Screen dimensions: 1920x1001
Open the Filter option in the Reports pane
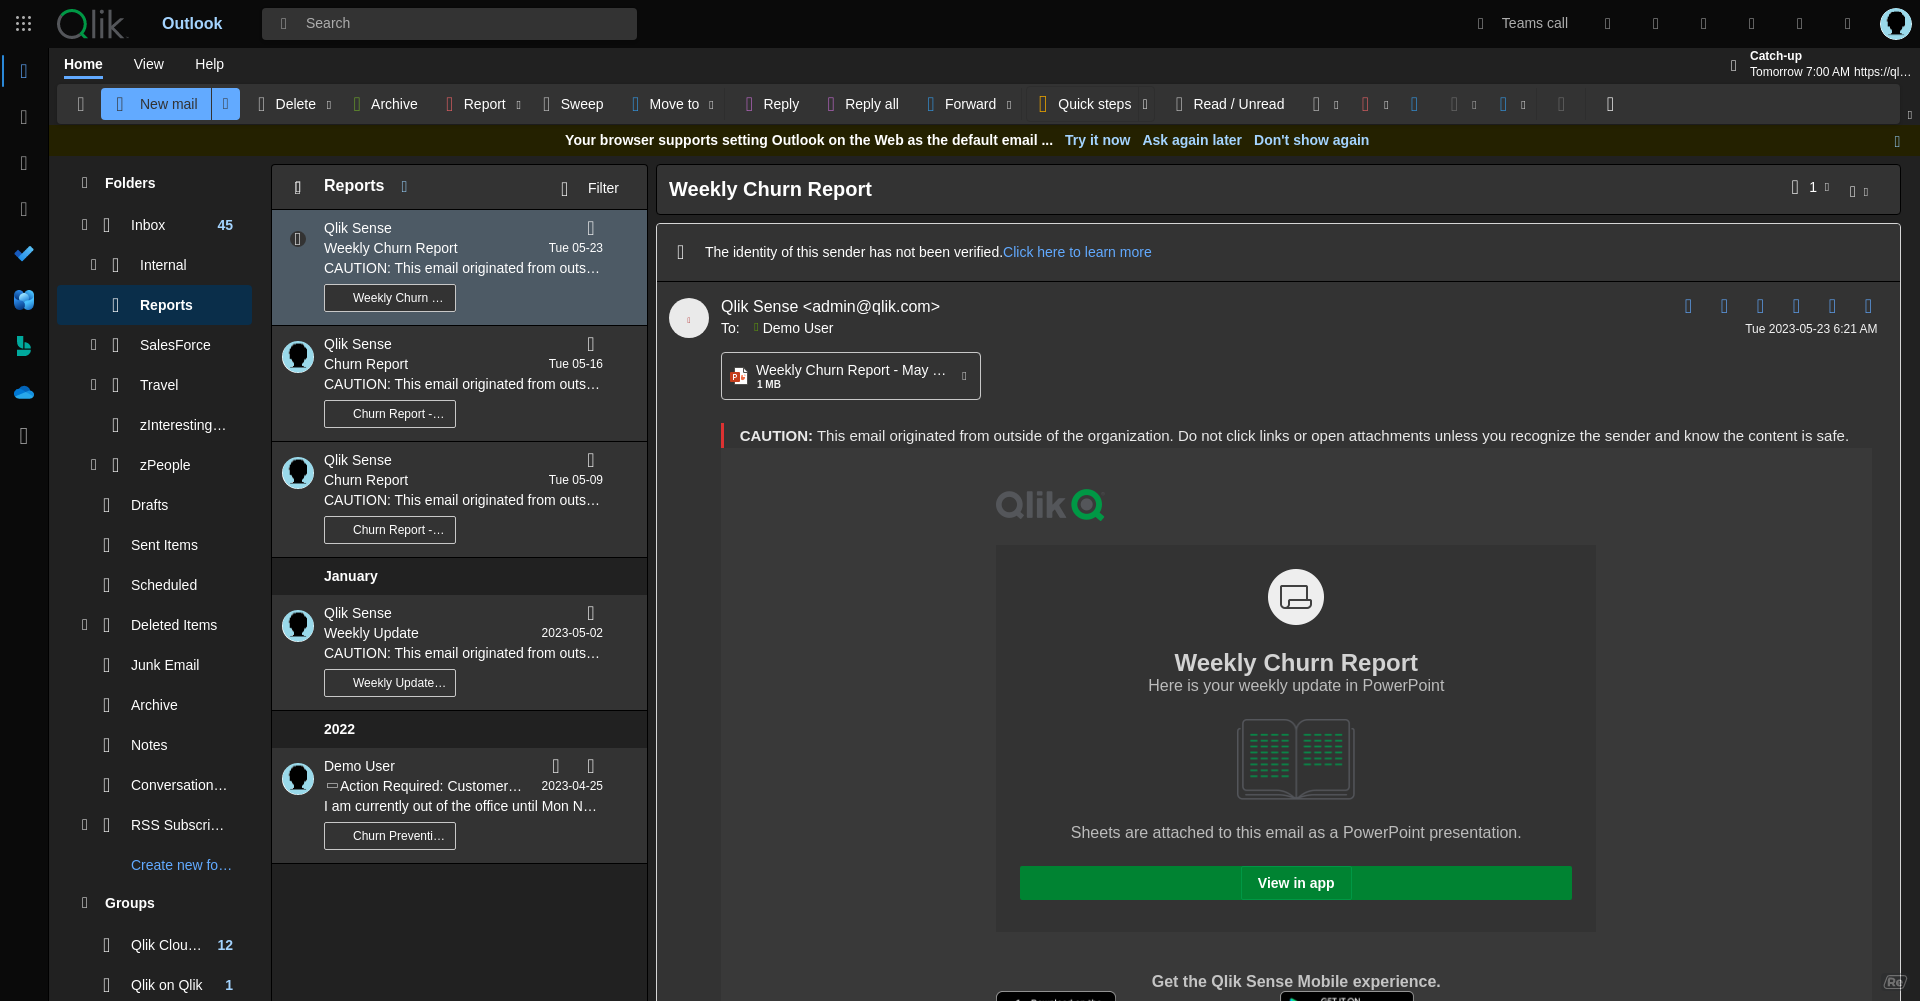click(594, 188)
